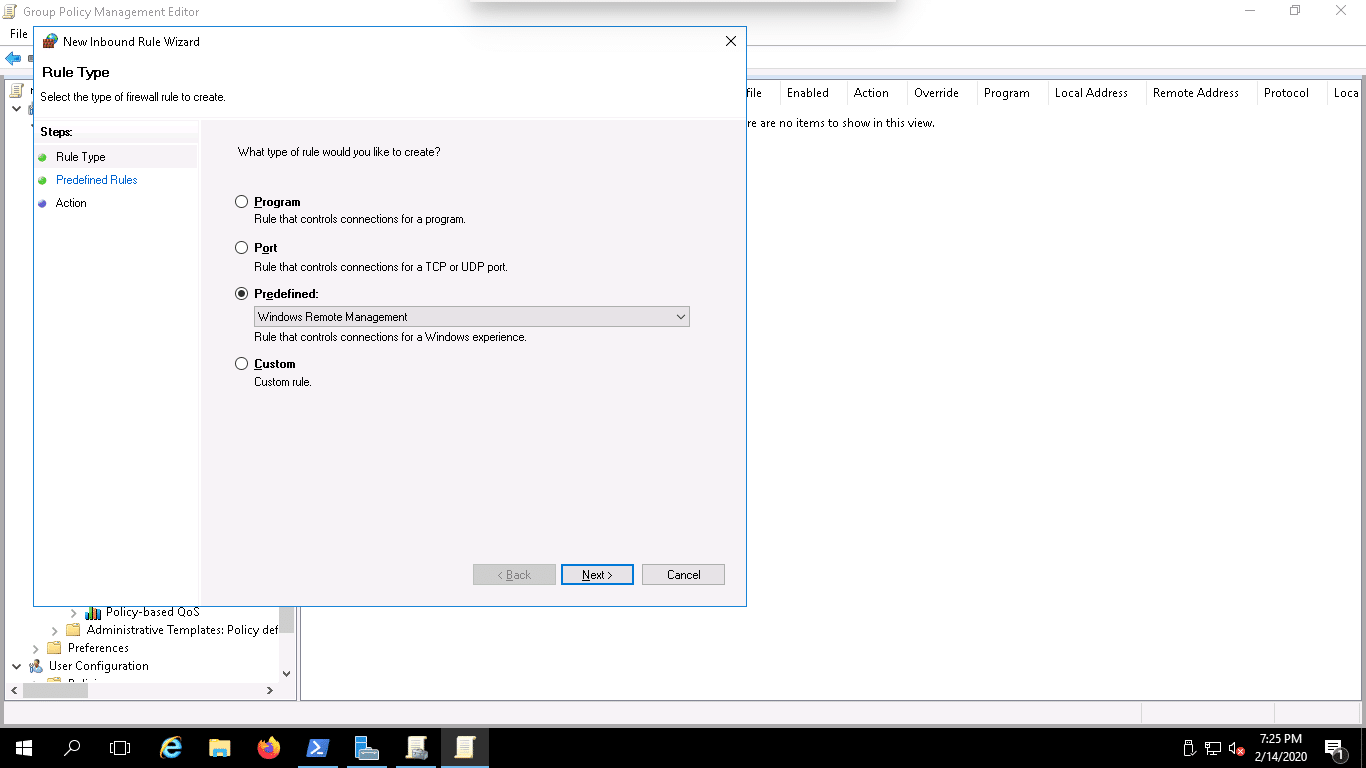1366x768 pixels.
Task: Sort by the Action column header
Action: (871, 93)
